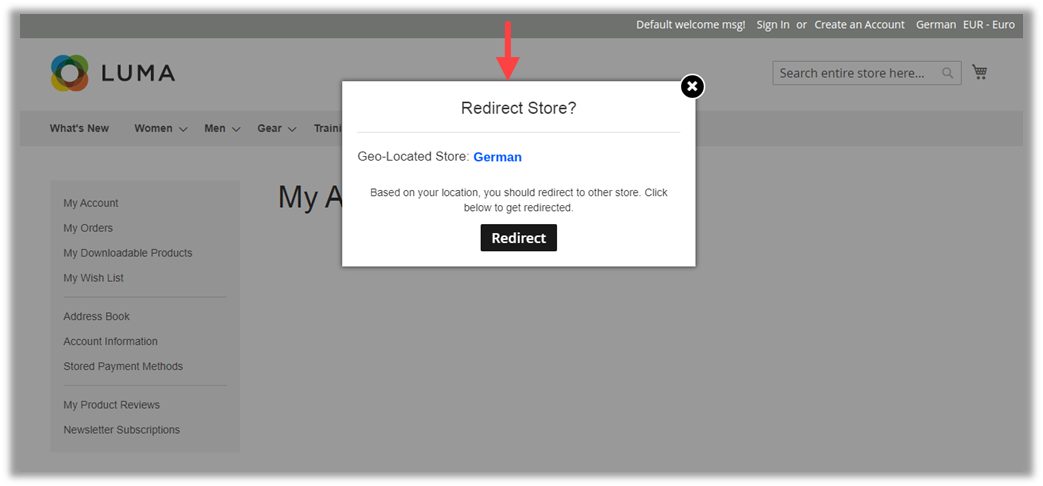Viewport: 1043px width, 486px height.
Task: Go to My Wish List
Action: coord(93,278)
